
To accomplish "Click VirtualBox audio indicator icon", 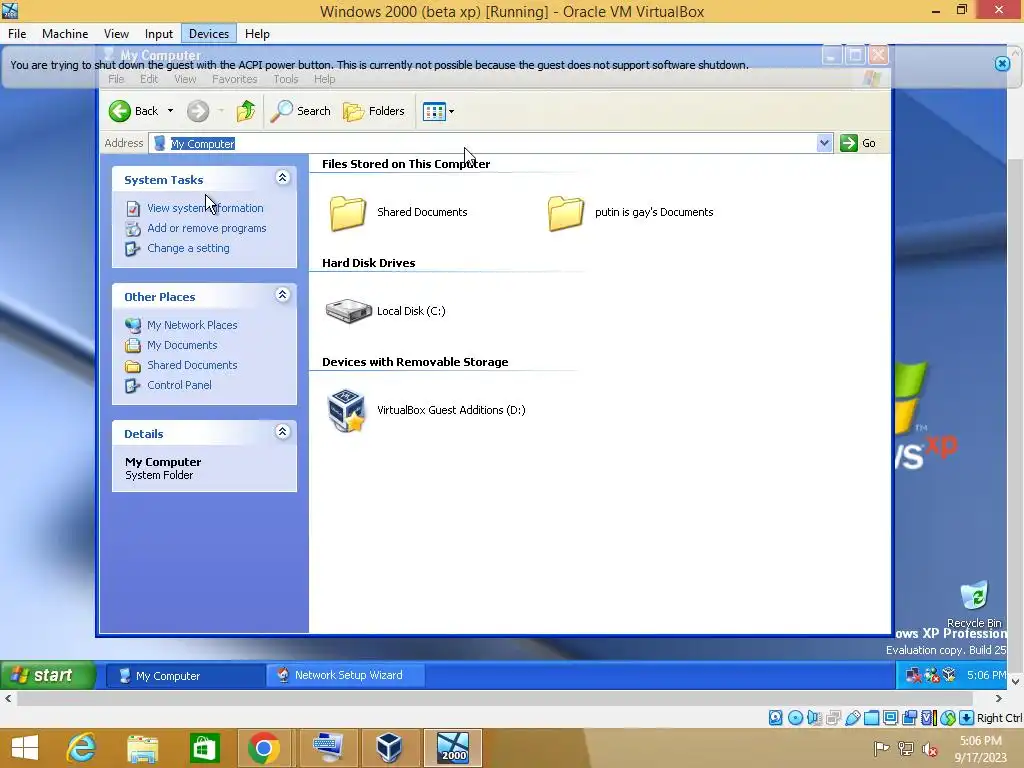I will (814, 718).
